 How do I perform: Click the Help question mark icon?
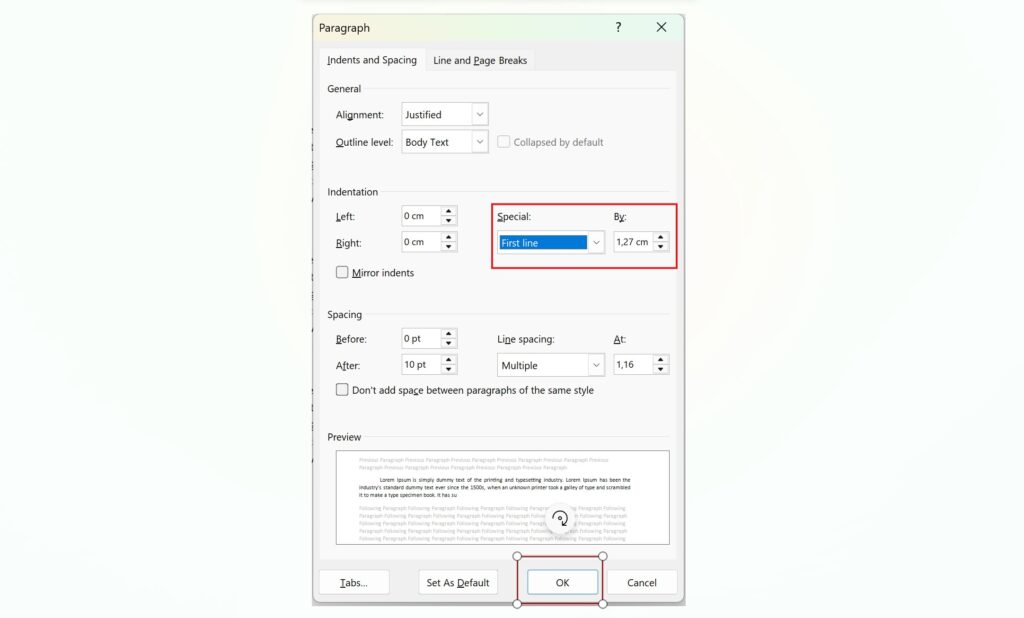pyautogui.click(x=618, y=28)
